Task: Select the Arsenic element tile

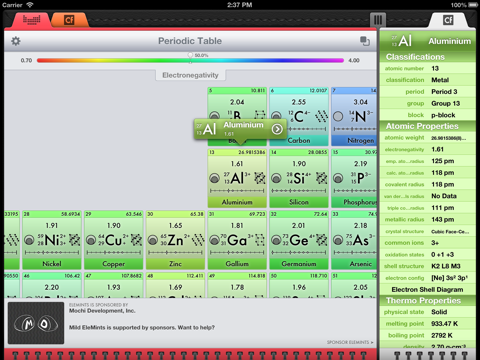Action: point(354,240)
